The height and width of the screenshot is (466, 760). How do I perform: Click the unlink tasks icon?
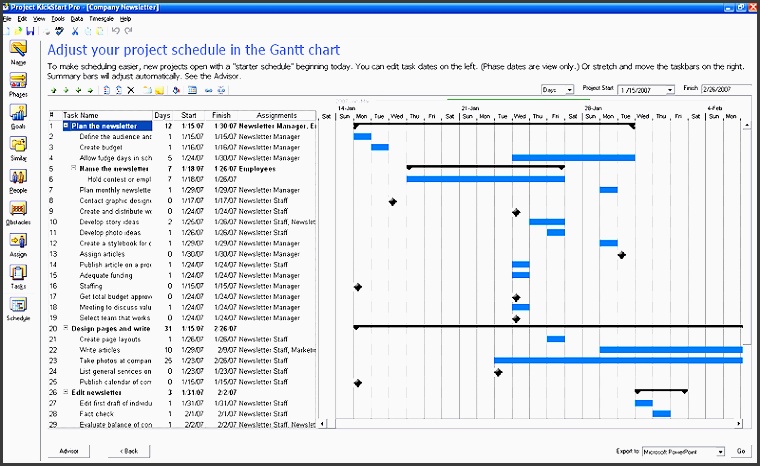click(222, 90)
